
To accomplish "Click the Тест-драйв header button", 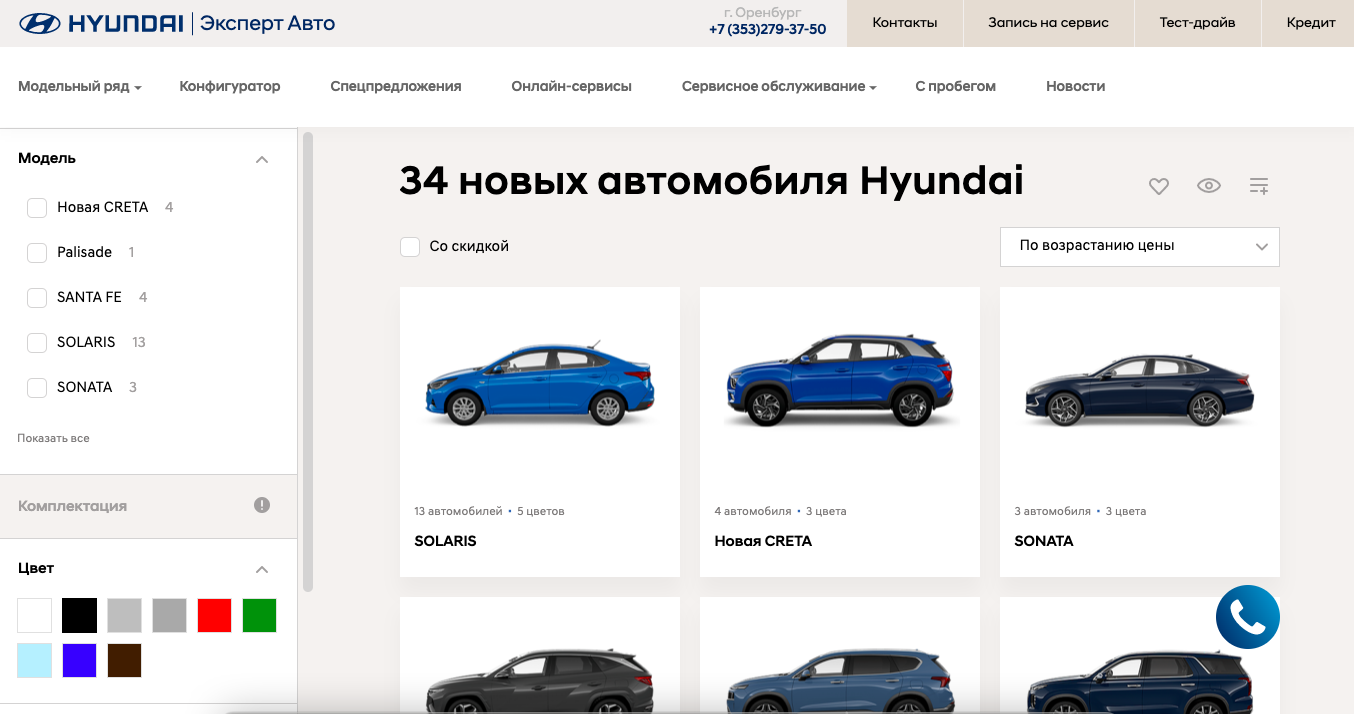I will click(1197, 23).
